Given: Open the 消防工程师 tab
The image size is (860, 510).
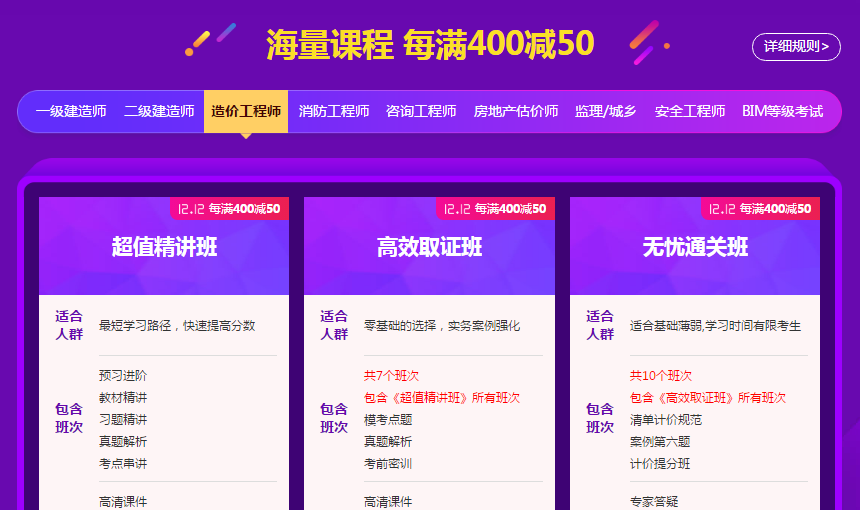Looking at the screenshot, I should point(334,111).
